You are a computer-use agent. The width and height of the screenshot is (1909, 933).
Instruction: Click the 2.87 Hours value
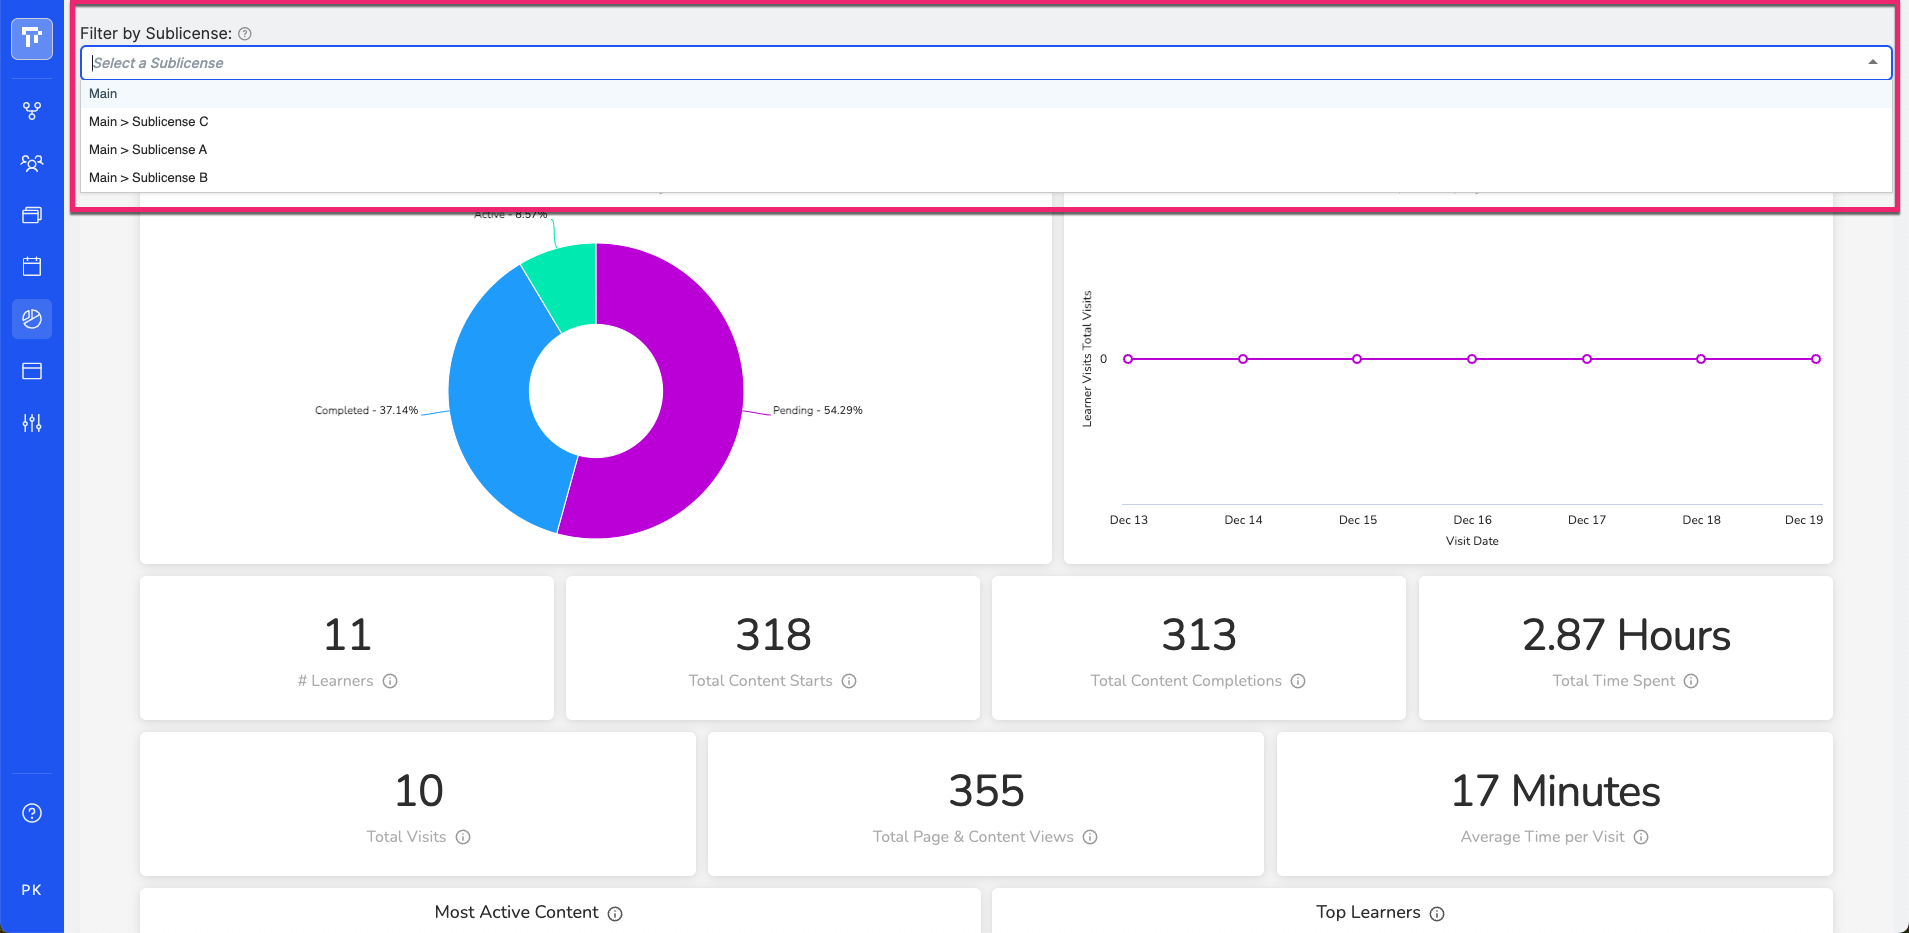coord(1626,635)
